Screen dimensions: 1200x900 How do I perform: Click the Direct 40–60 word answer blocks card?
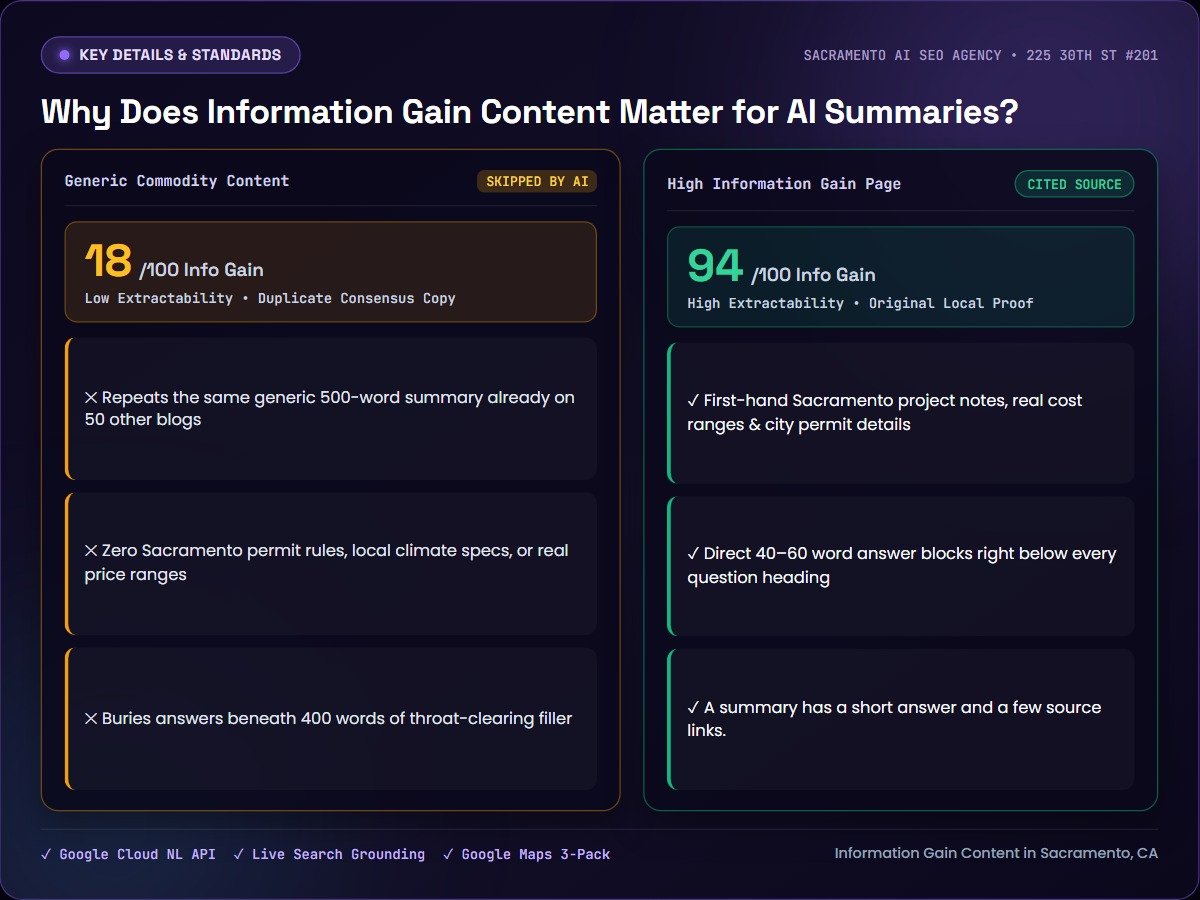click(901, 566)
